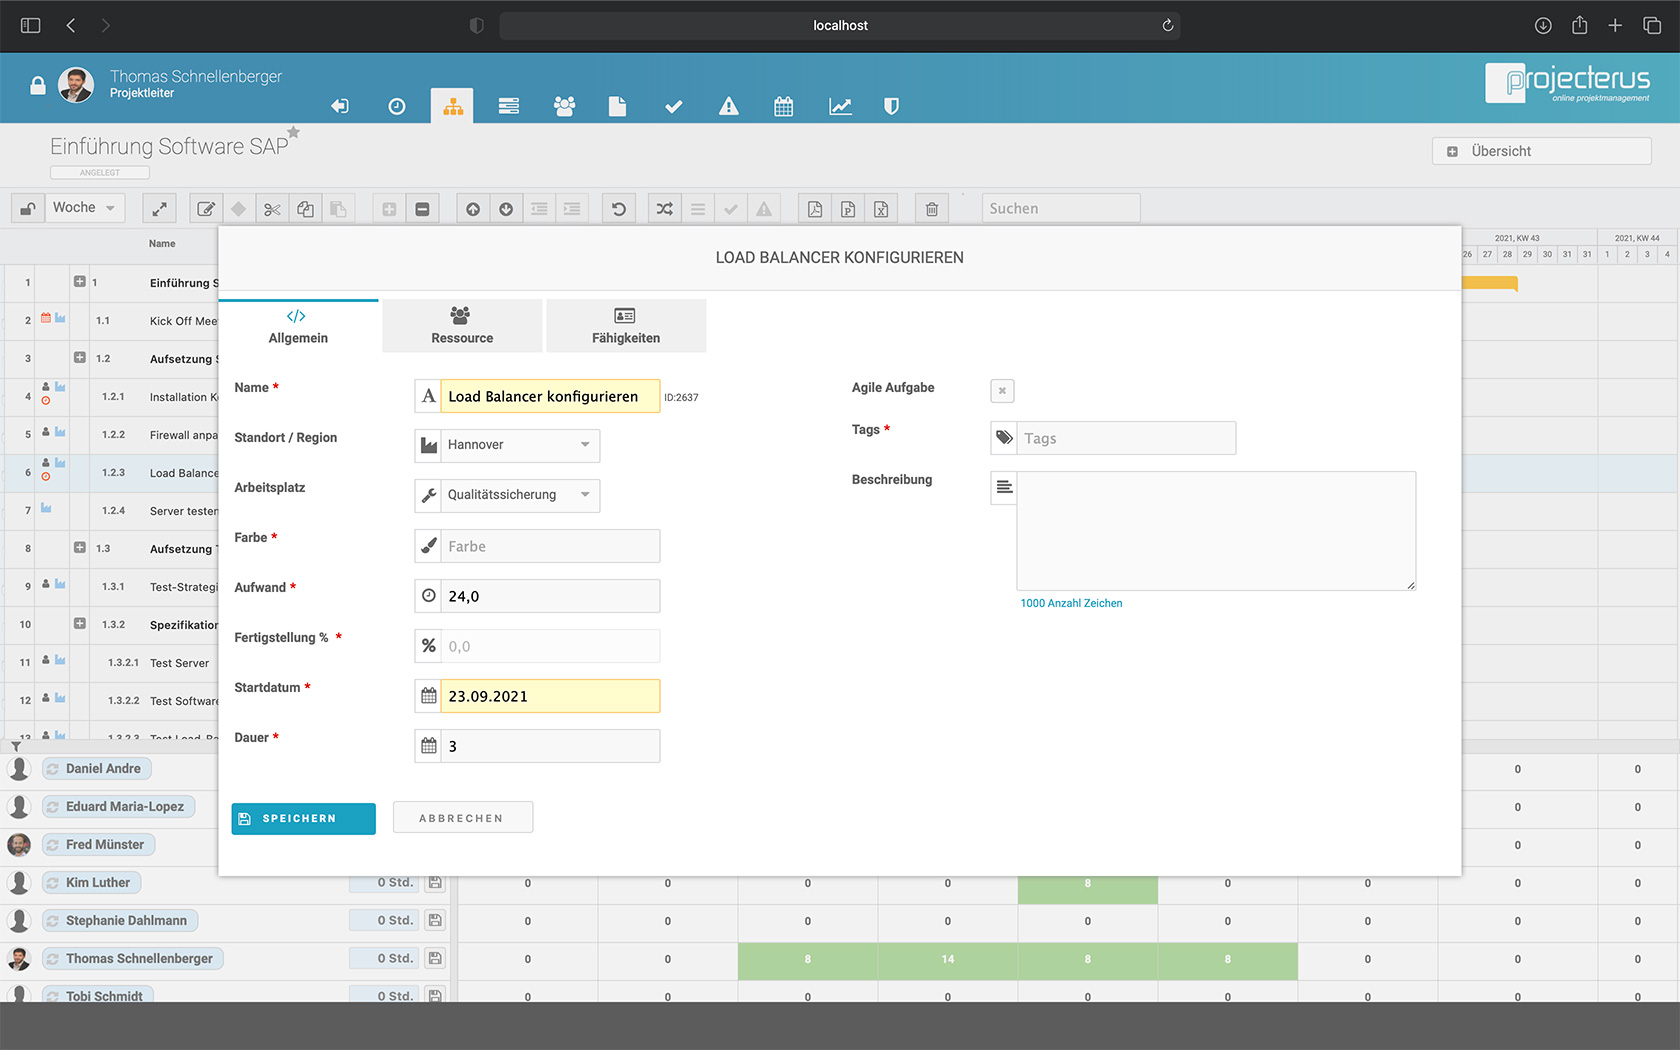The image size is (1680, 1050).
Task: Open the trash delete icon
Action: pos(931,208)
